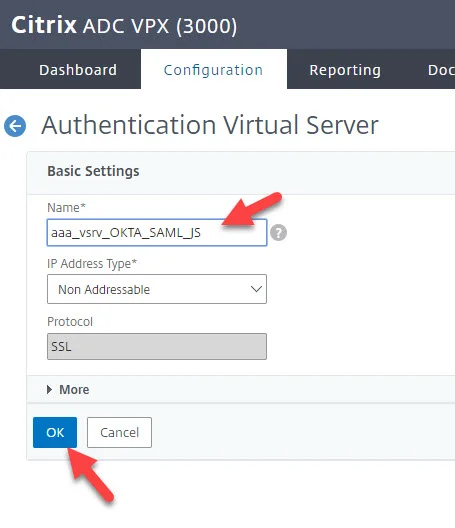Focus the Name input field
455x528 pixels.
click(157, 232)
